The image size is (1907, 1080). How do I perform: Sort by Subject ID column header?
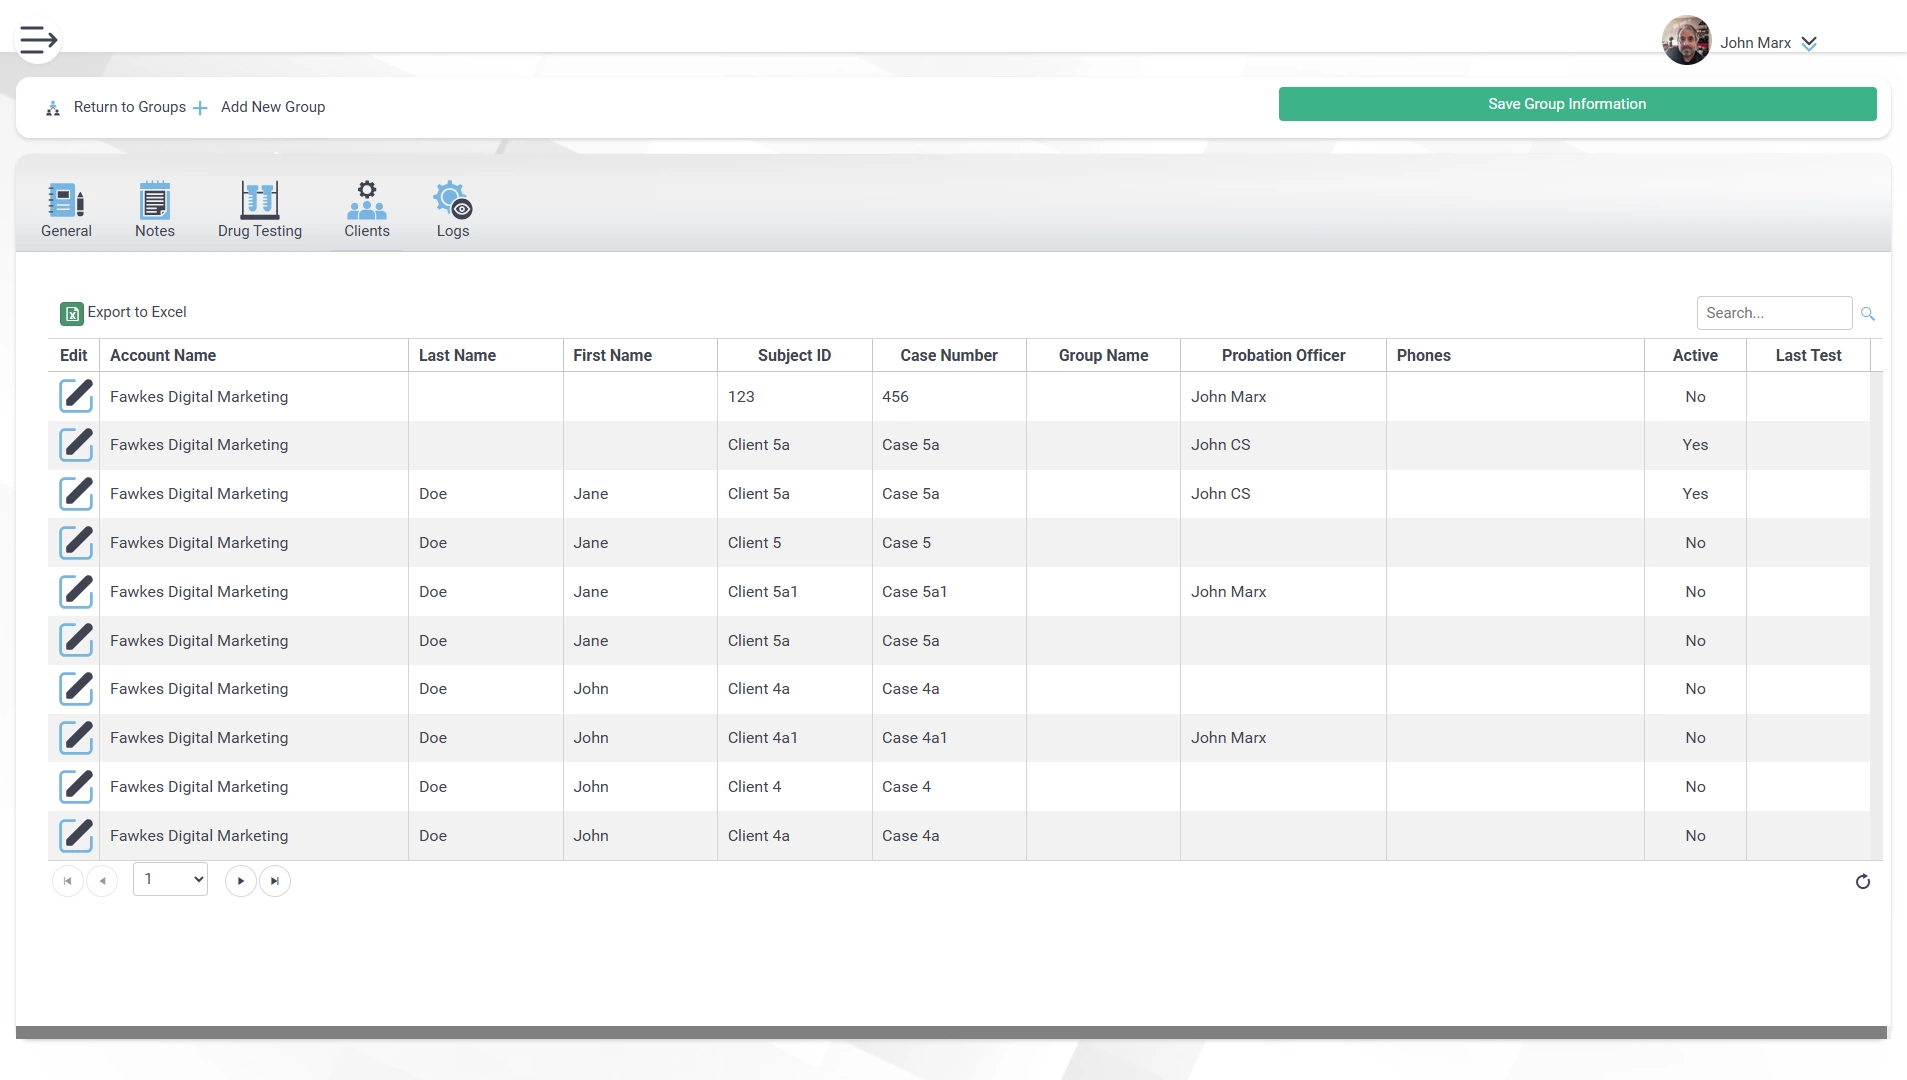[x=794, y=355]
